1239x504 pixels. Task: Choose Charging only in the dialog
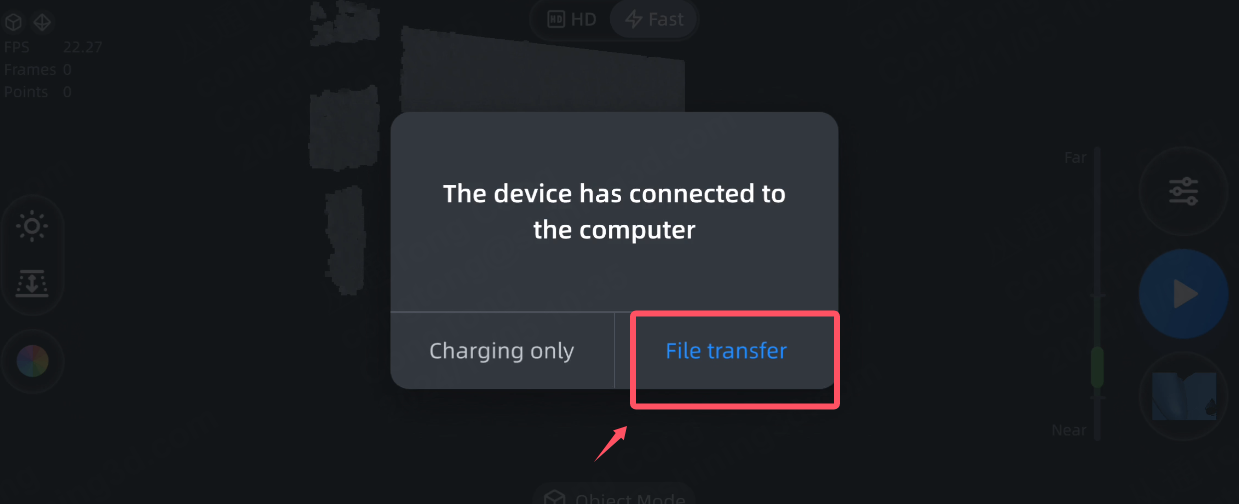(502, 351)
